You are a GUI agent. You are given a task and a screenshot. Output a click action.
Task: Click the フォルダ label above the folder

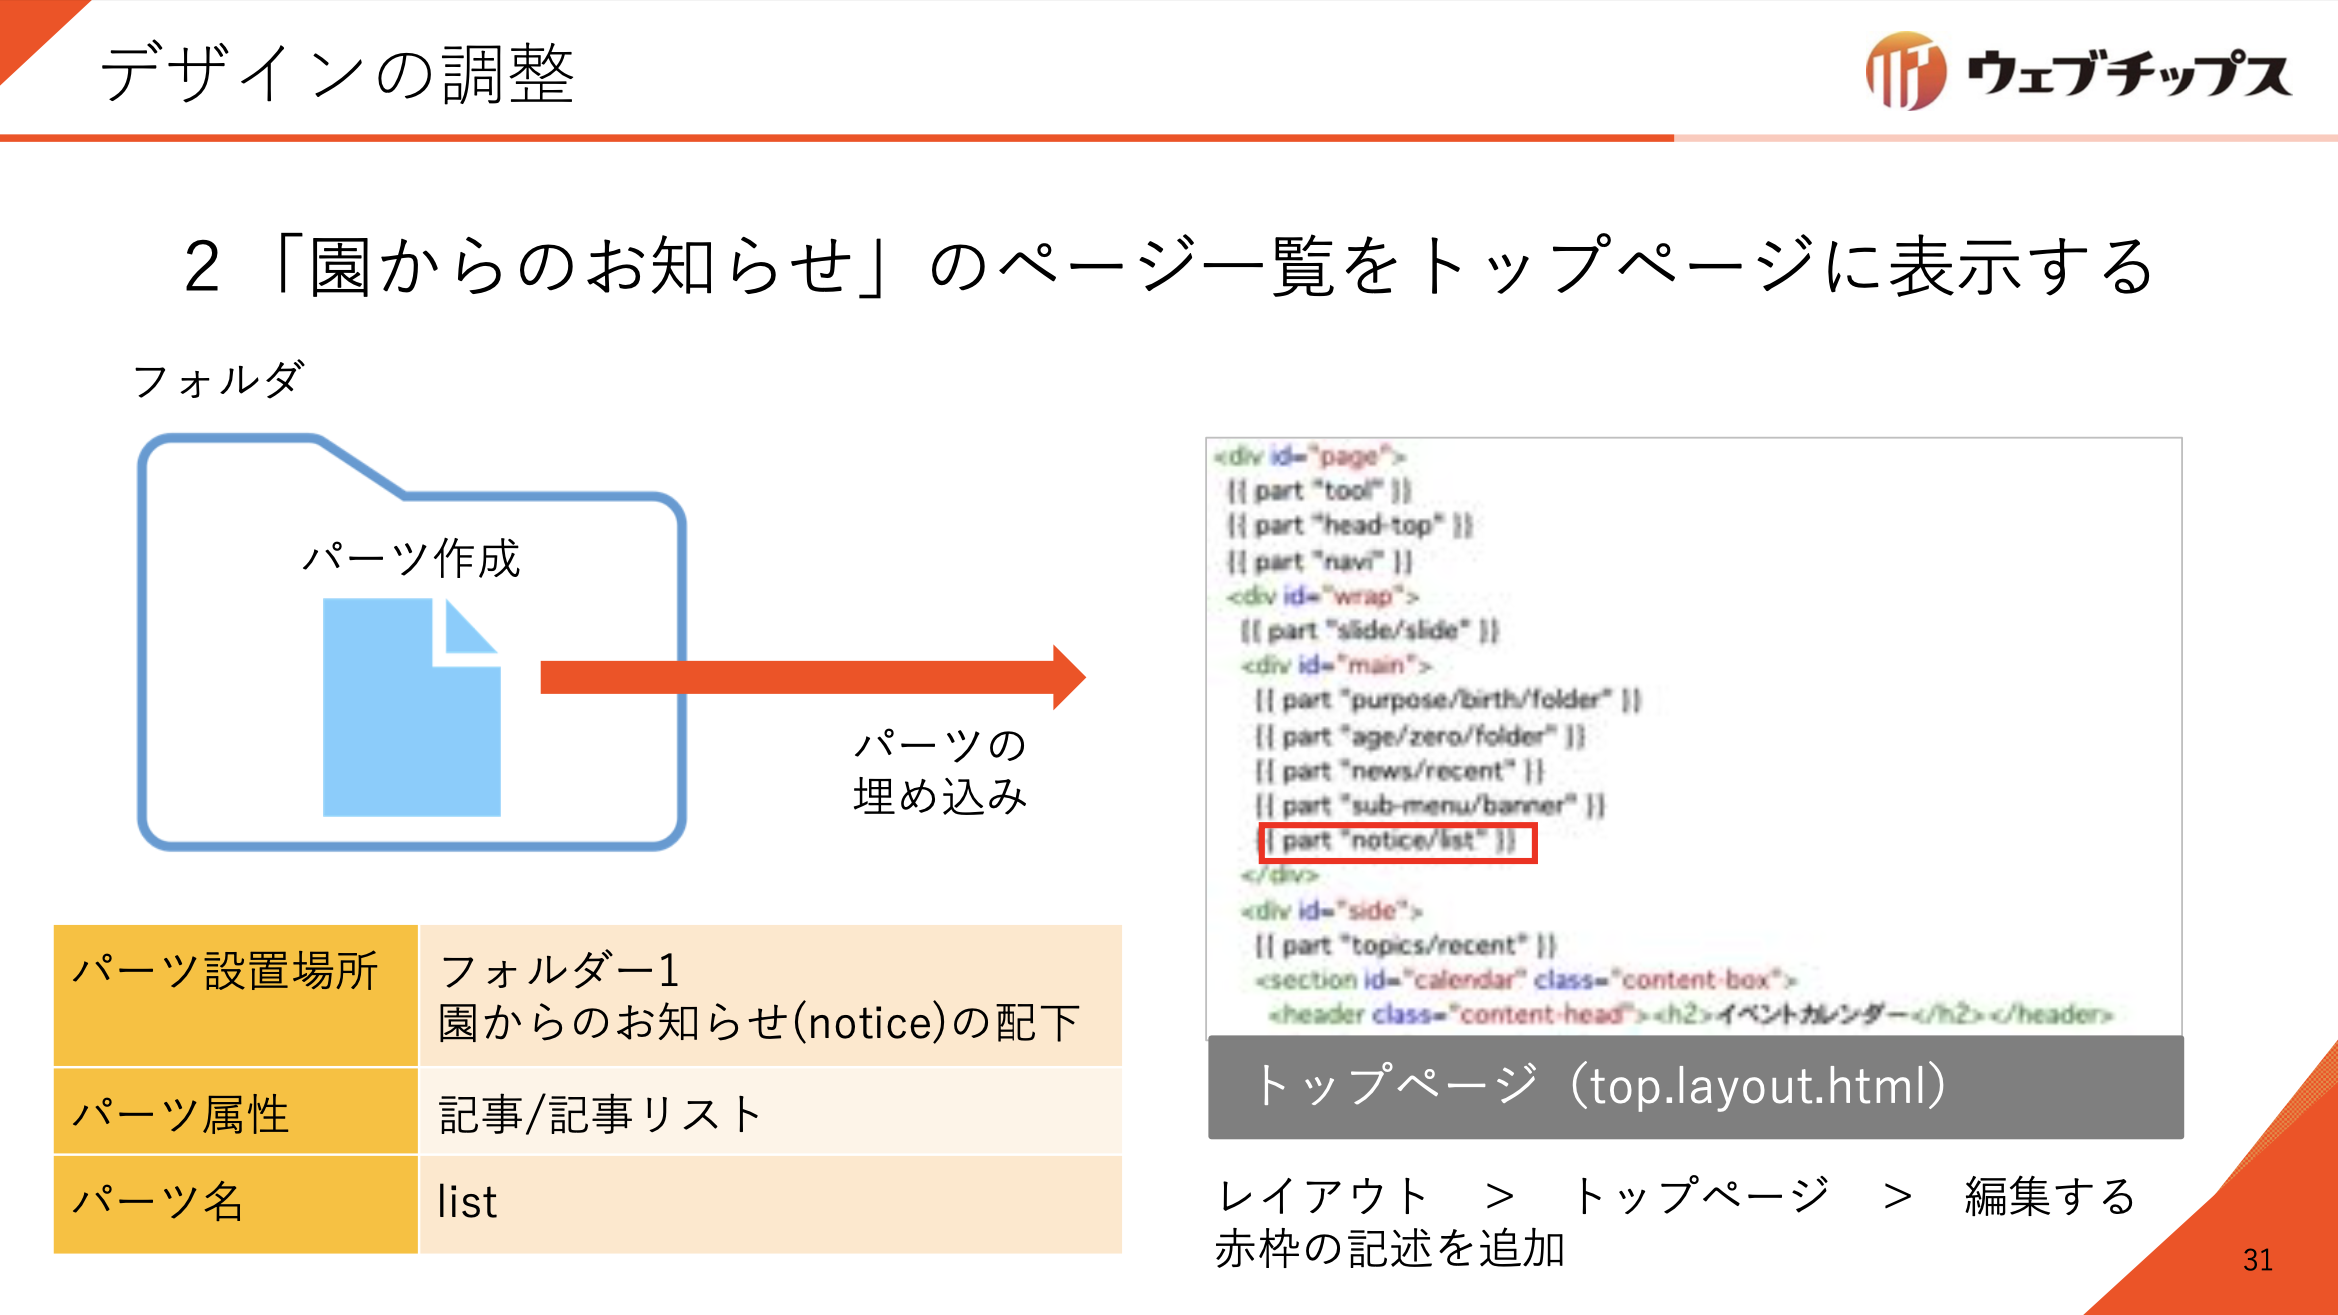pyautogui.click(x=217, y=381)
